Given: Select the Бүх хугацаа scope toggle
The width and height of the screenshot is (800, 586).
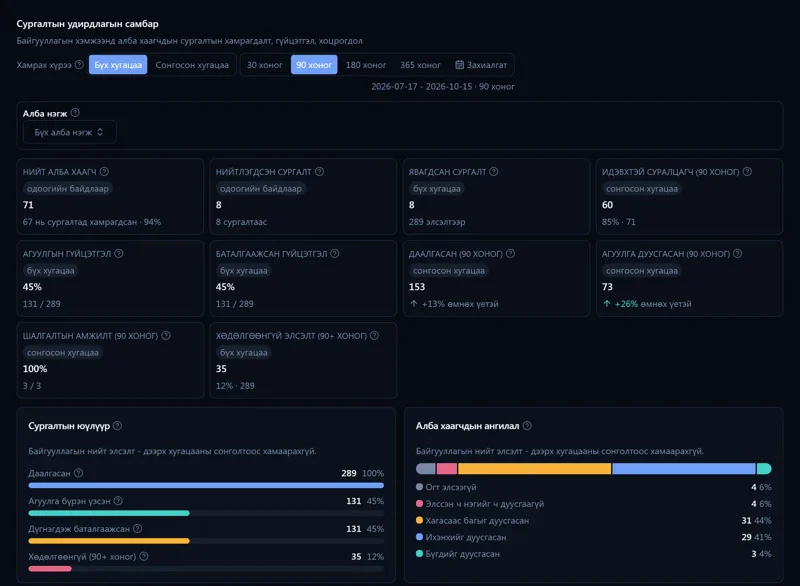Looking at the screenshot, I should [118, 65].
